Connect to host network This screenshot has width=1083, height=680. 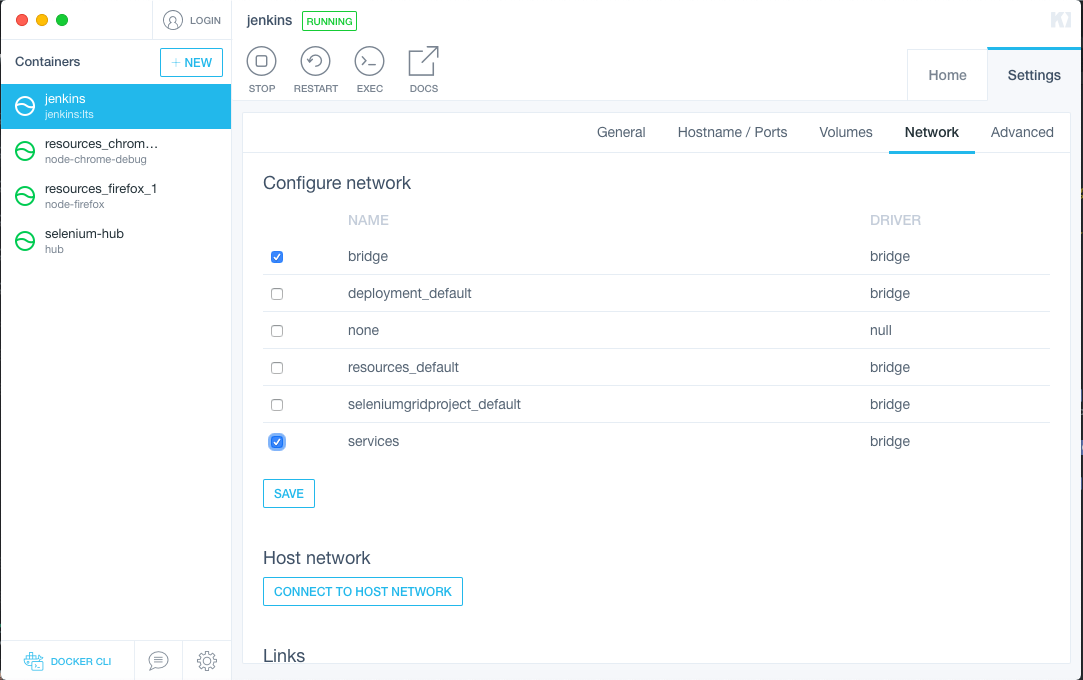click(362, 591)
